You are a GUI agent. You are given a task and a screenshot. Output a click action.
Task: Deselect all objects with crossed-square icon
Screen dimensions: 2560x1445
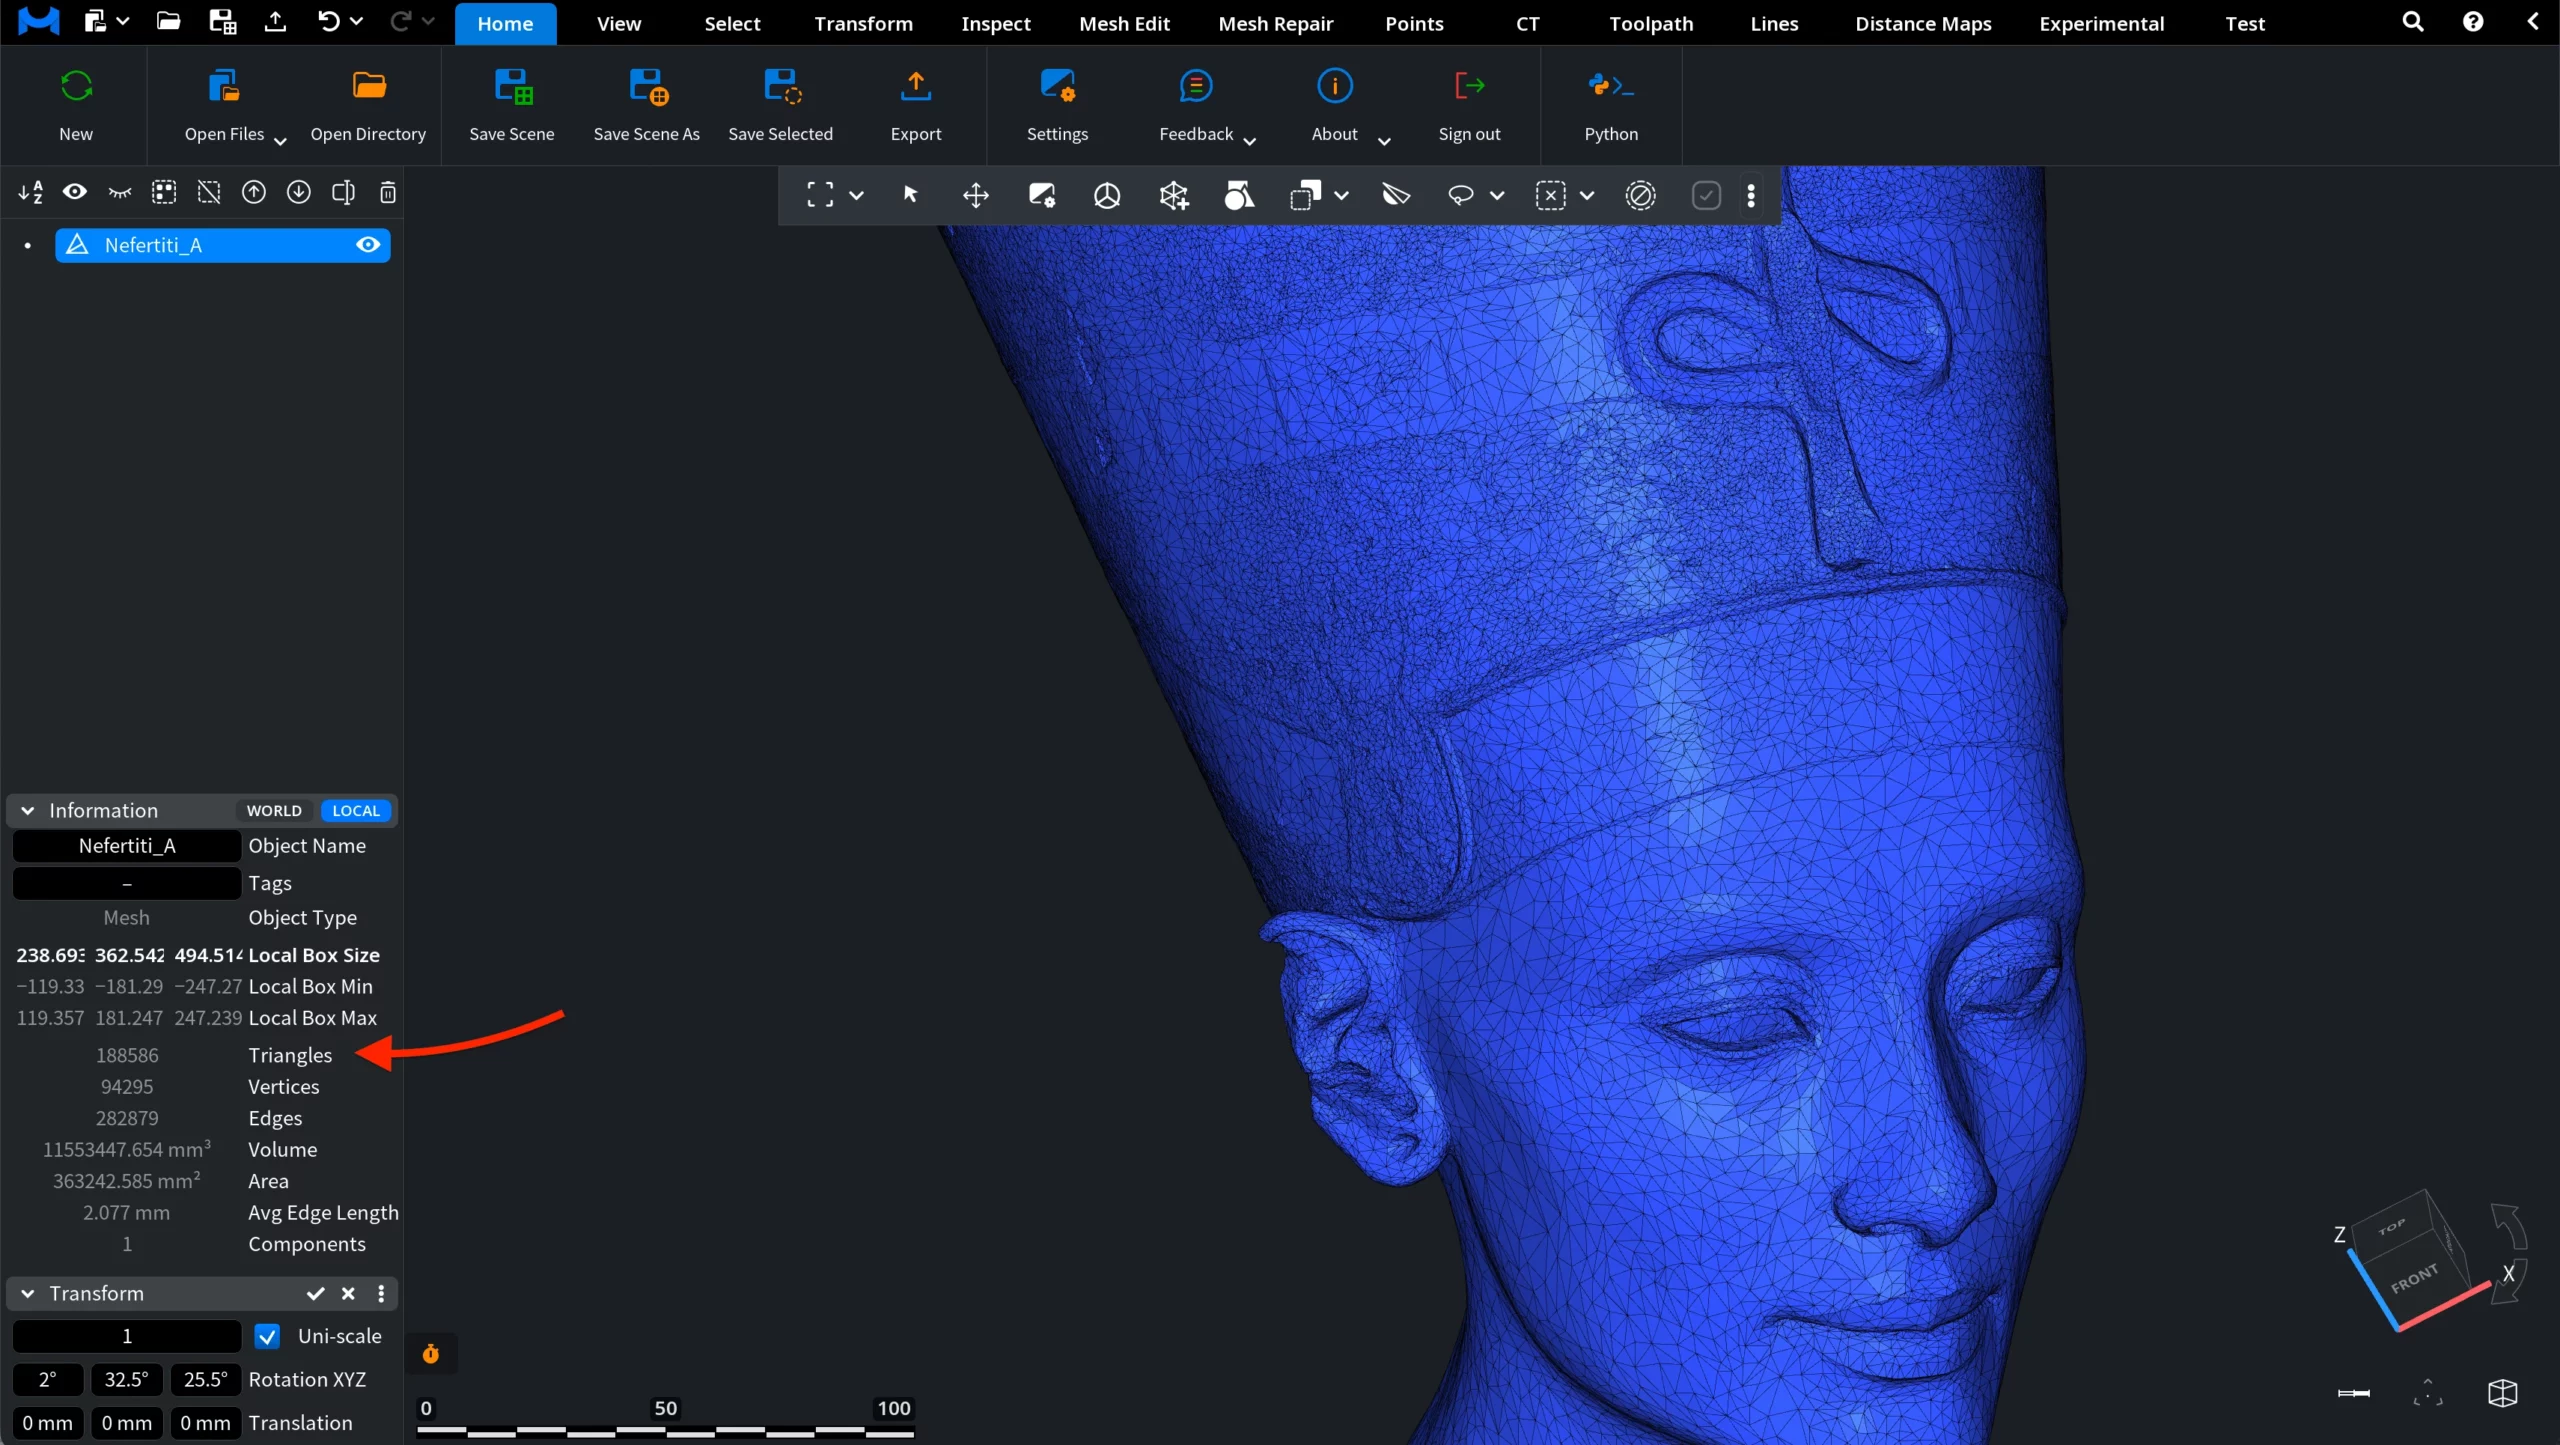coord(209,192)
